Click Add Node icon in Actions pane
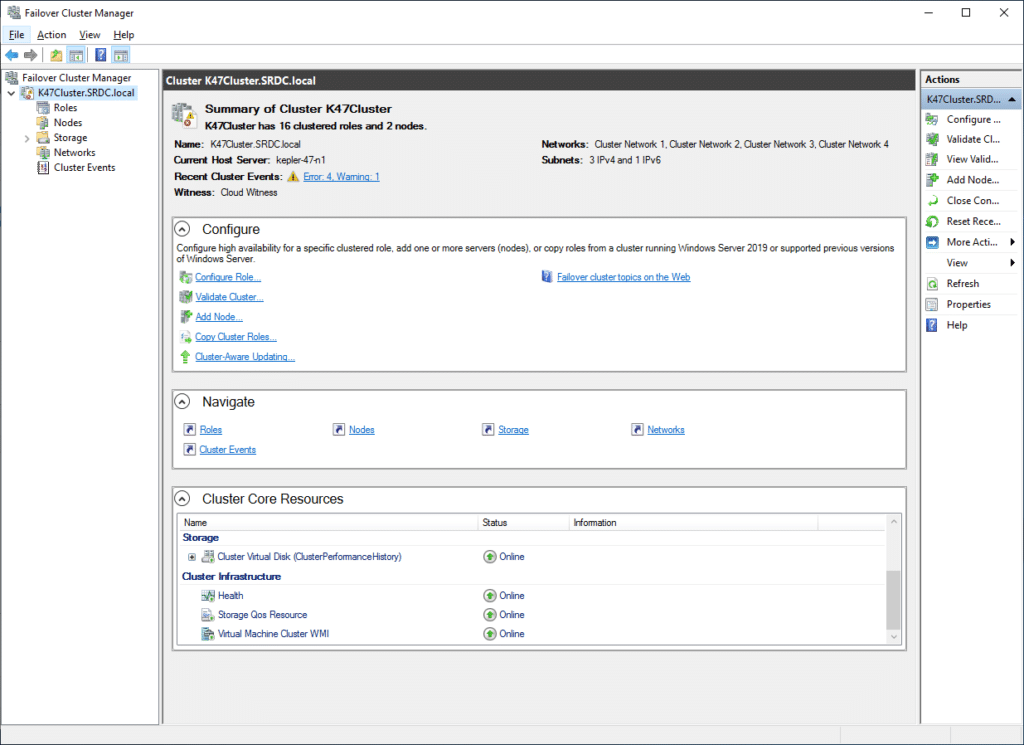Screen dimensions: 1024x745 click(933, 180)
